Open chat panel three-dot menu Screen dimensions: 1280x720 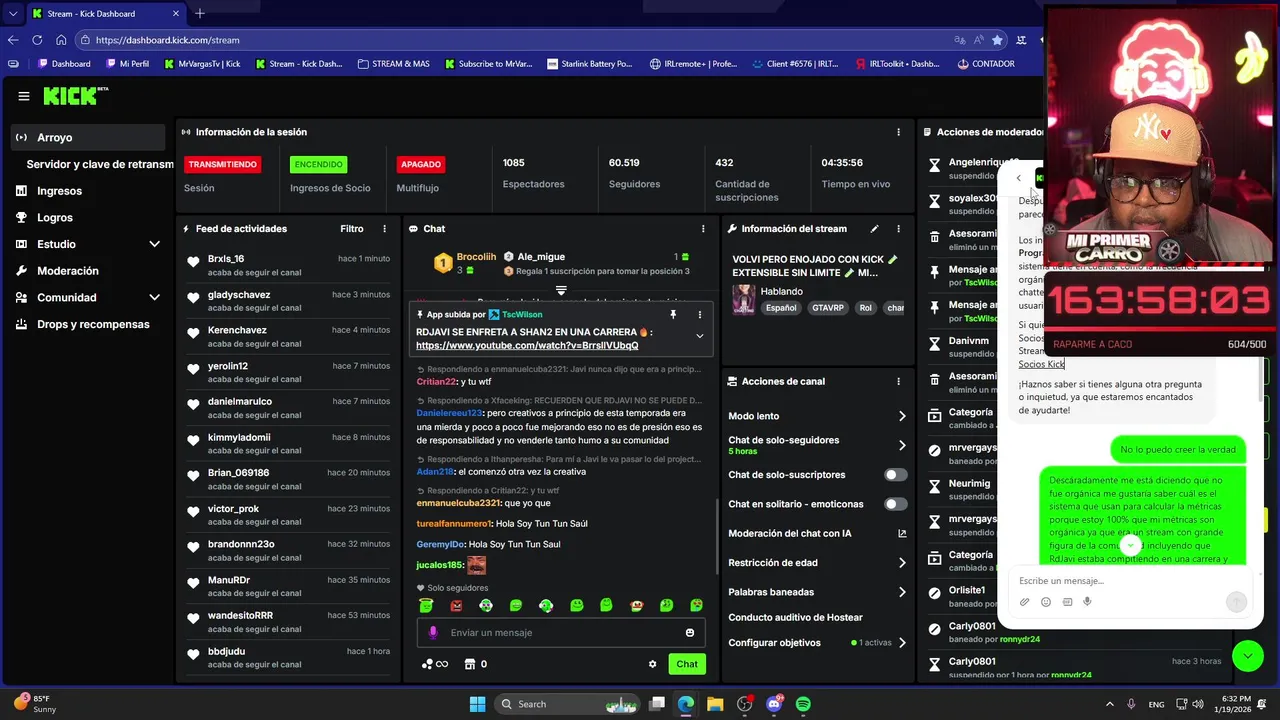point(703,229)
